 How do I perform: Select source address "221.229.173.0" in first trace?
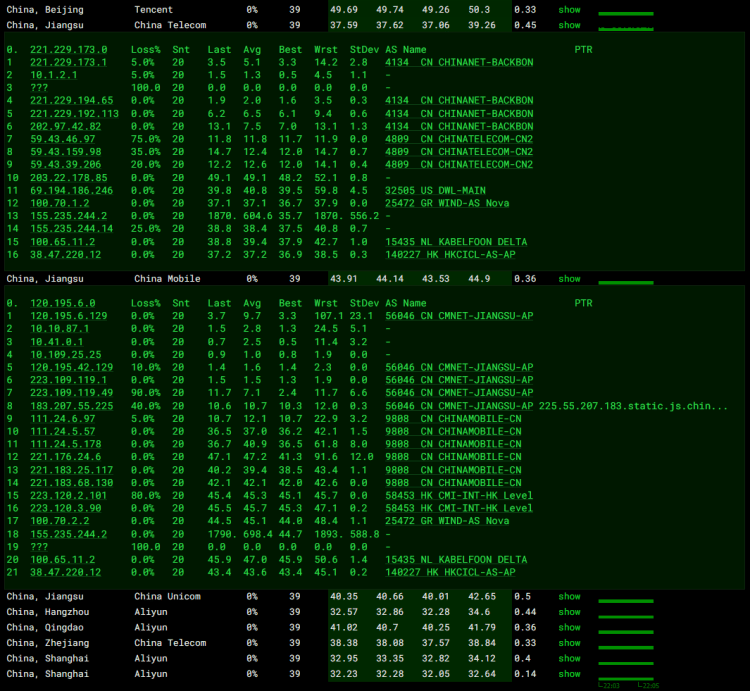[x=68, y=50]
